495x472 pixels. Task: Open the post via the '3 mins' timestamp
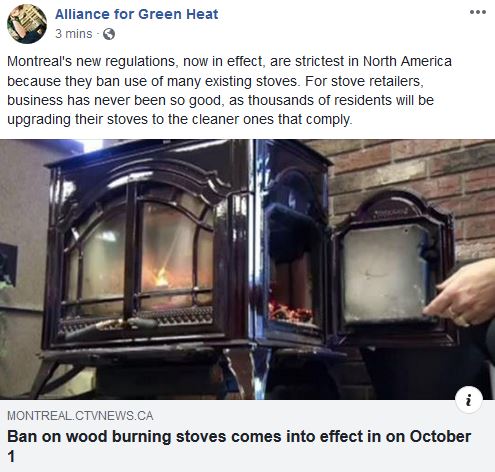[x=74, y=34]
